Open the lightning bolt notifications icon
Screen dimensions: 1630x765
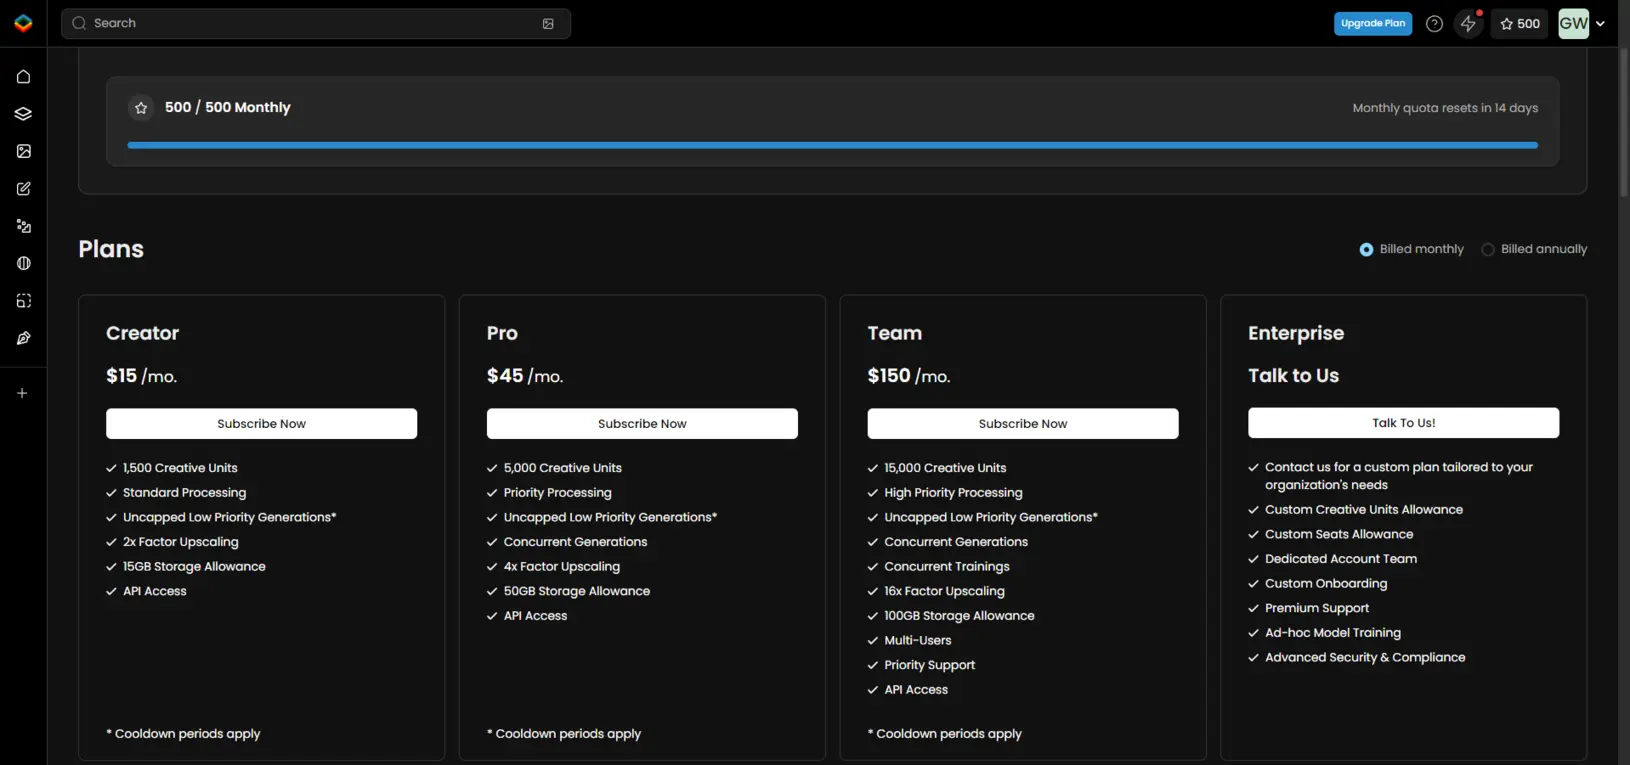tap(1468, 24)
